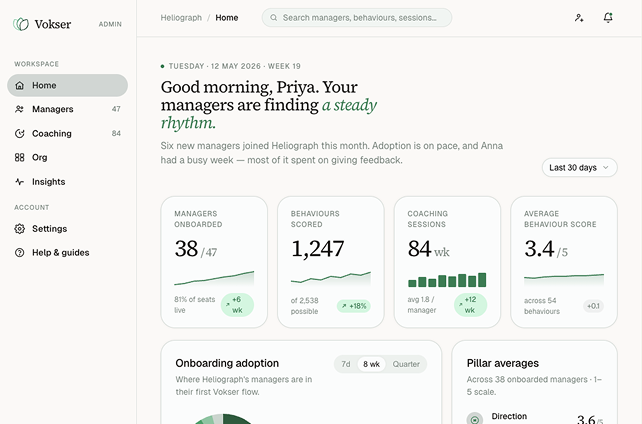
Task: Click the "across 54 behaviours" text
Action: coord(542,306)
